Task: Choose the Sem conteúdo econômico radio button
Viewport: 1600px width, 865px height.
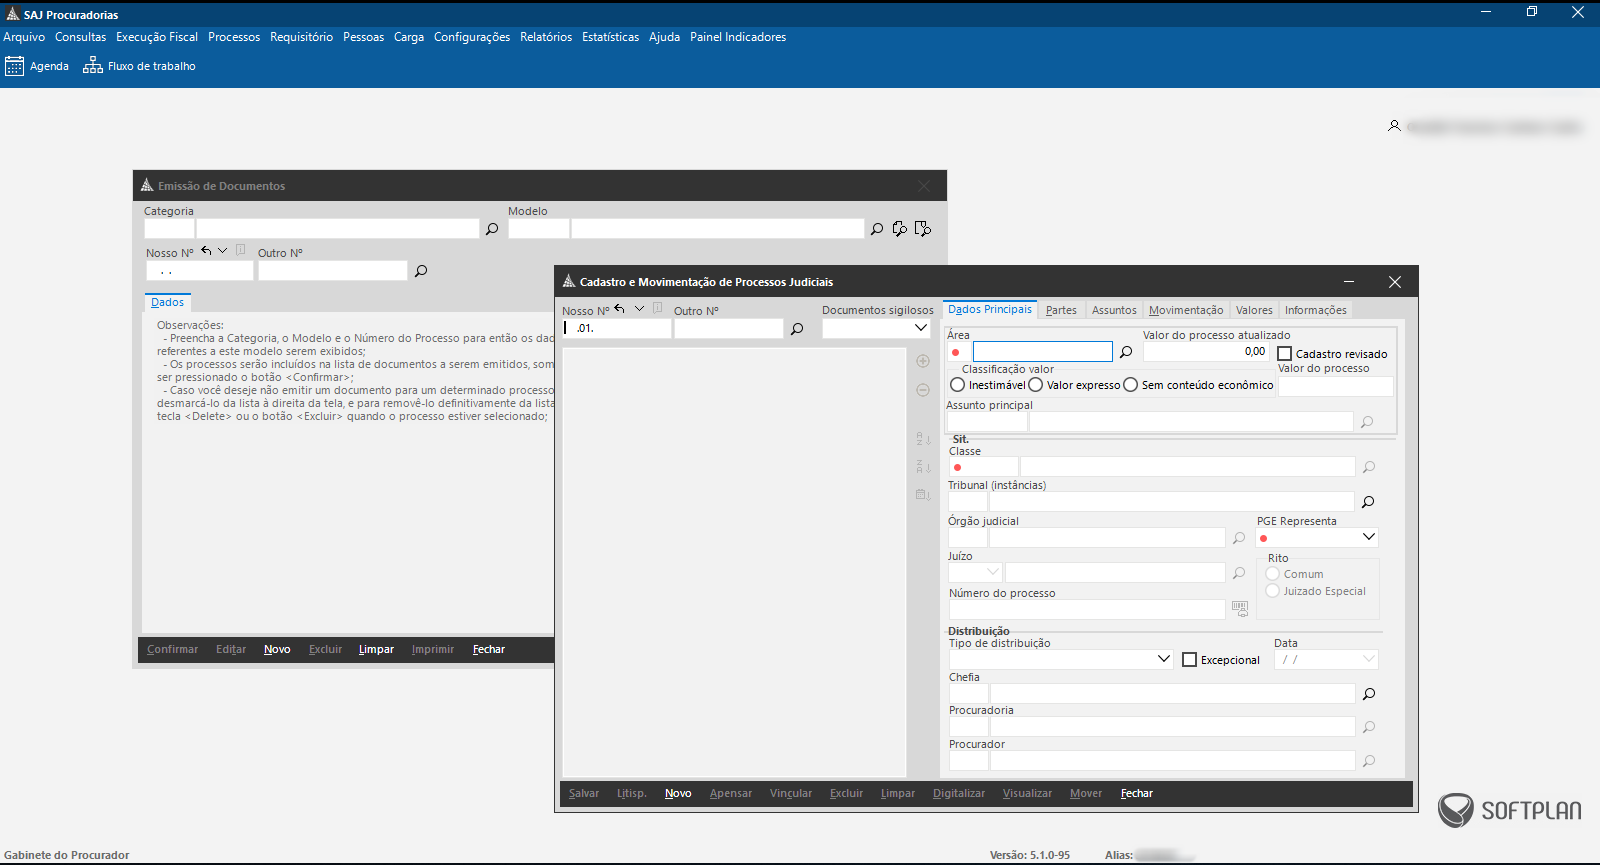Action: [x=1131, y=385]
